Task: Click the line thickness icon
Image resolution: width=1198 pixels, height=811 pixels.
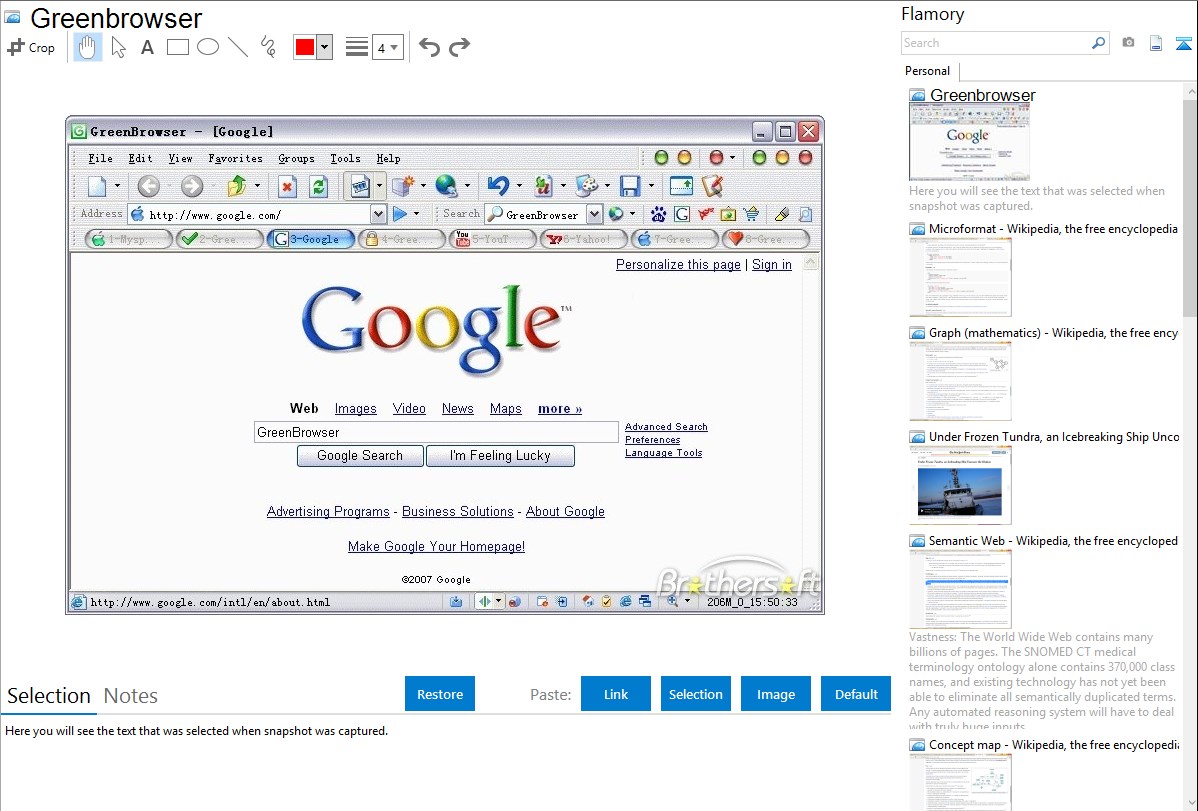Action: [x=356, y=47]
